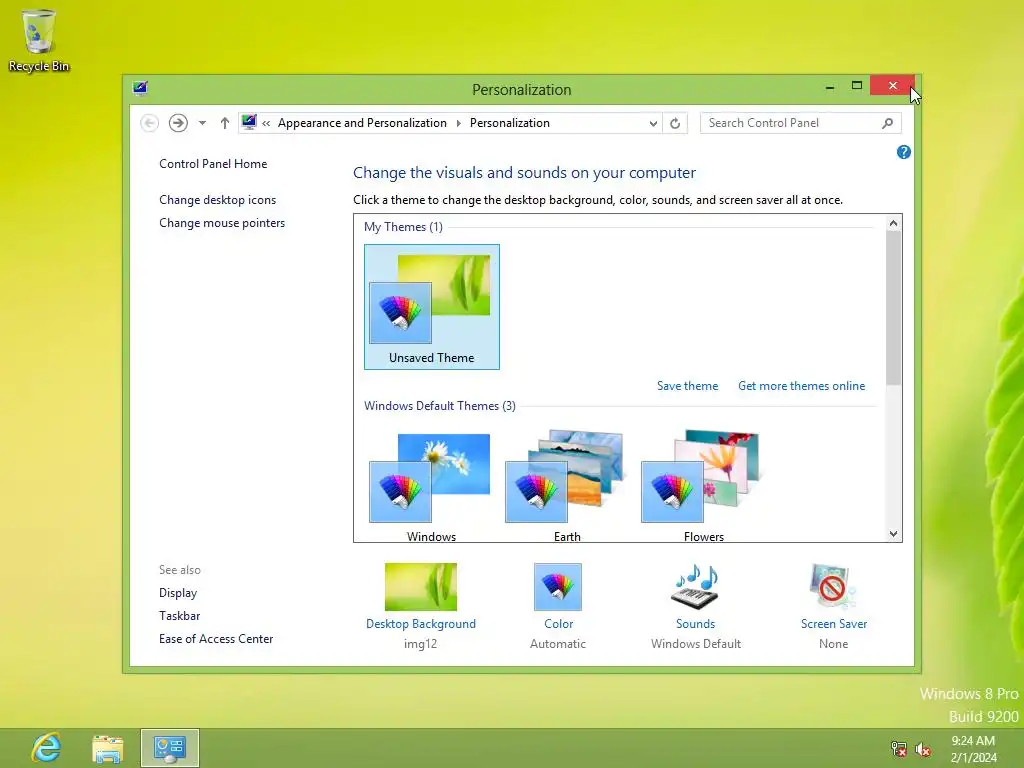Open Control Panel Home
This screenshot has width=1024, height=768.
(x=213, y=164)
